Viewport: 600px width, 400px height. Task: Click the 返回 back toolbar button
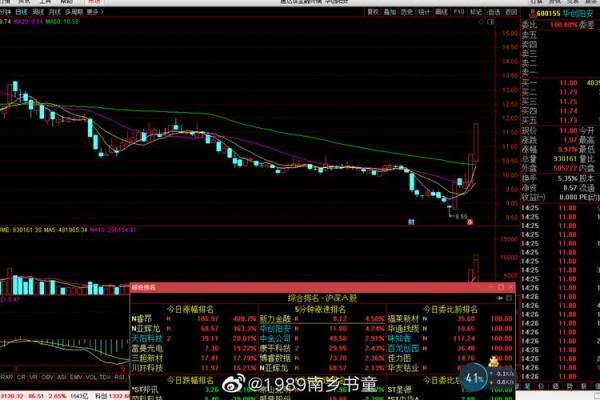[x=511, y=12]
